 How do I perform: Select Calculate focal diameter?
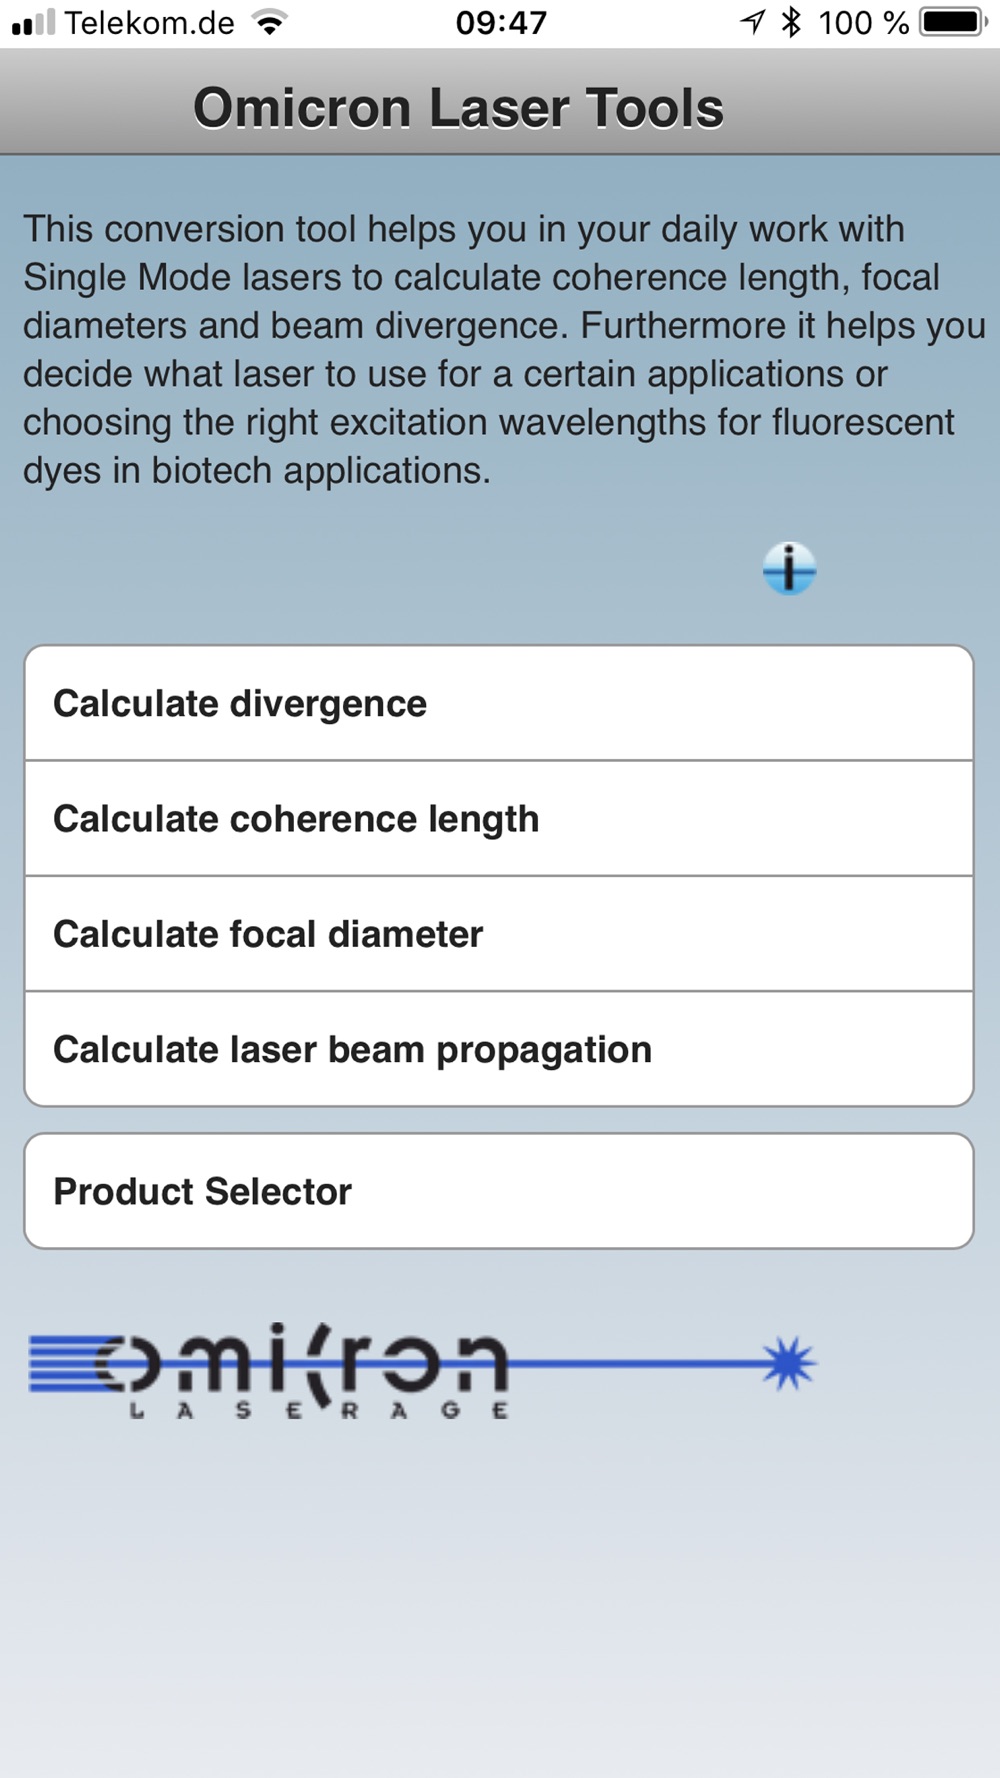click(x=499, y=934)
